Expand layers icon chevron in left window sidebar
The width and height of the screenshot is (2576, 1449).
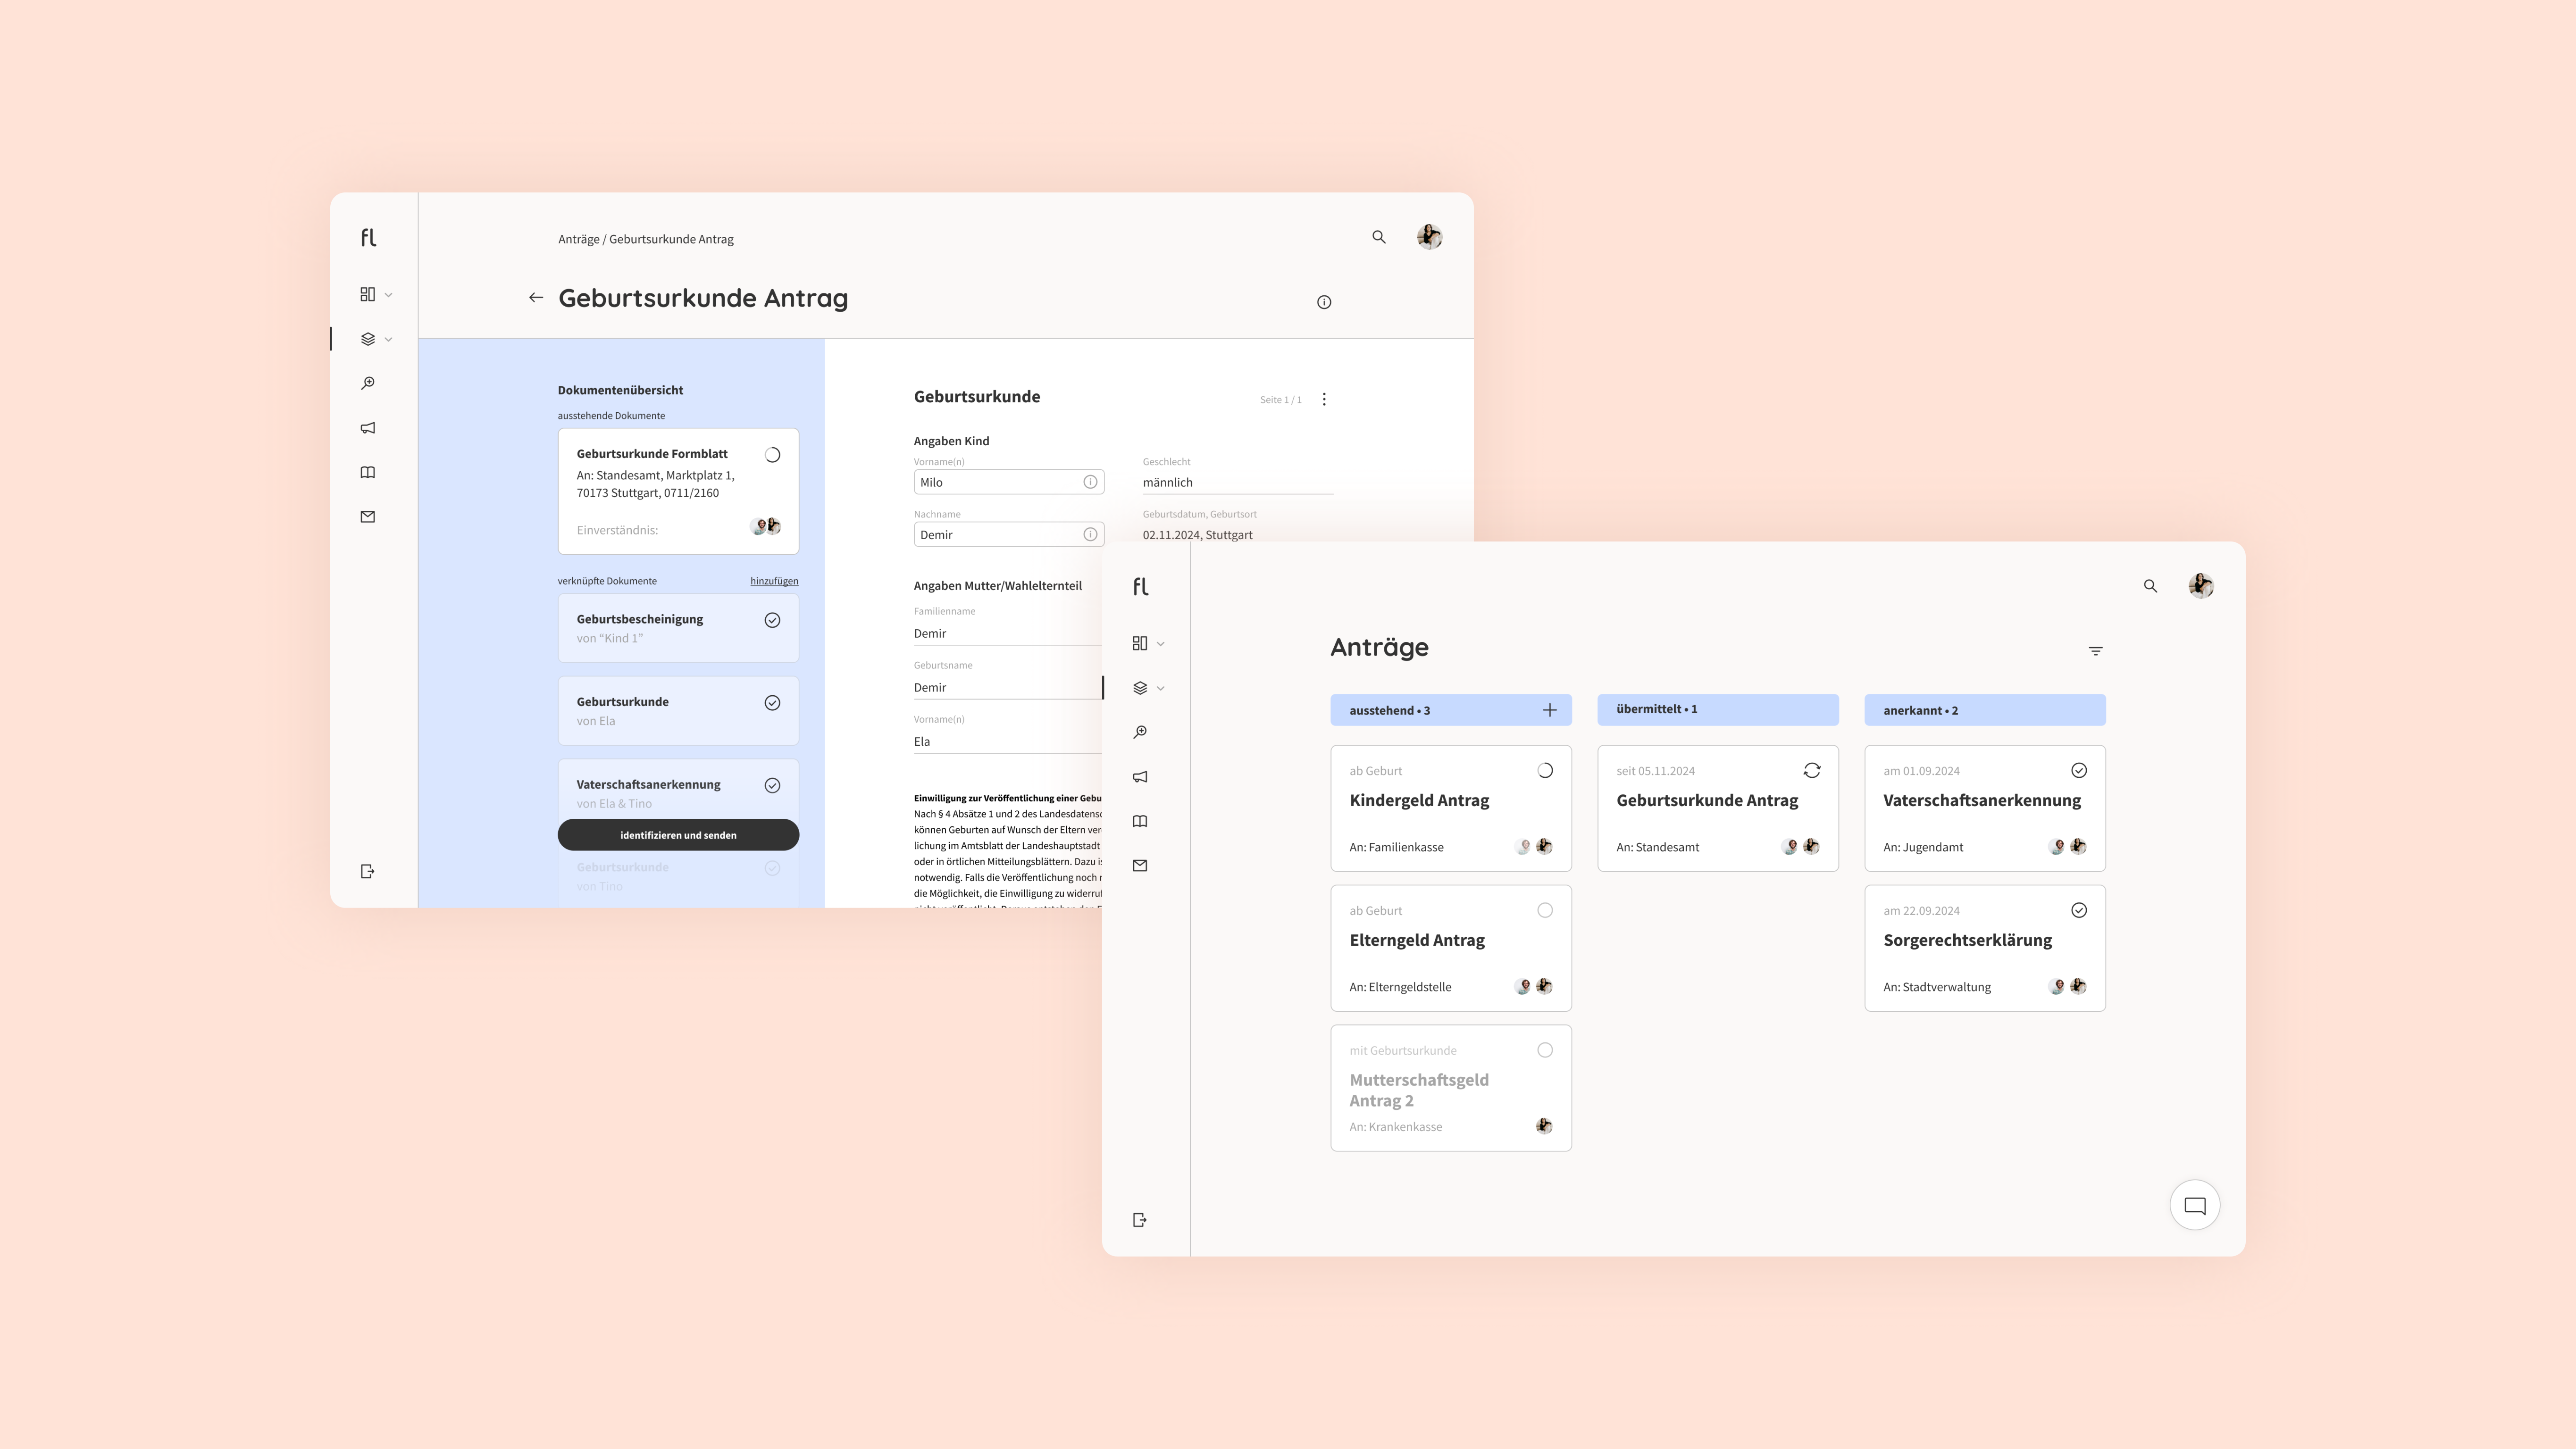(388, 340)
